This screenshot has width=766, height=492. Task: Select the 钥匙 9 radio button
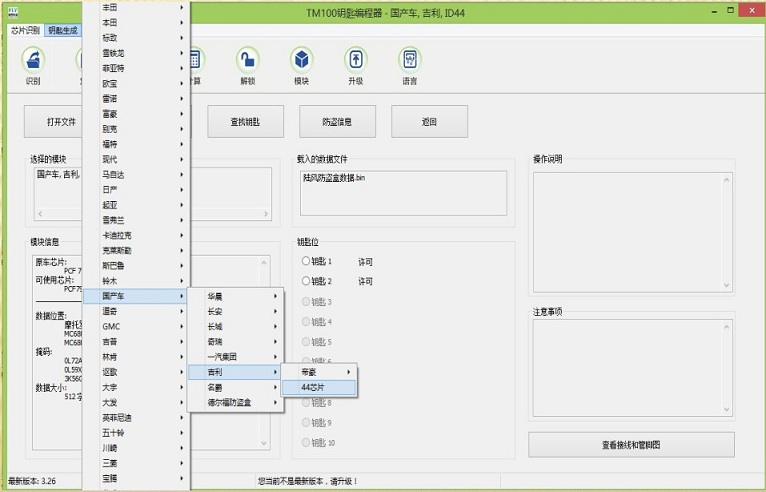tap(306, 422)
